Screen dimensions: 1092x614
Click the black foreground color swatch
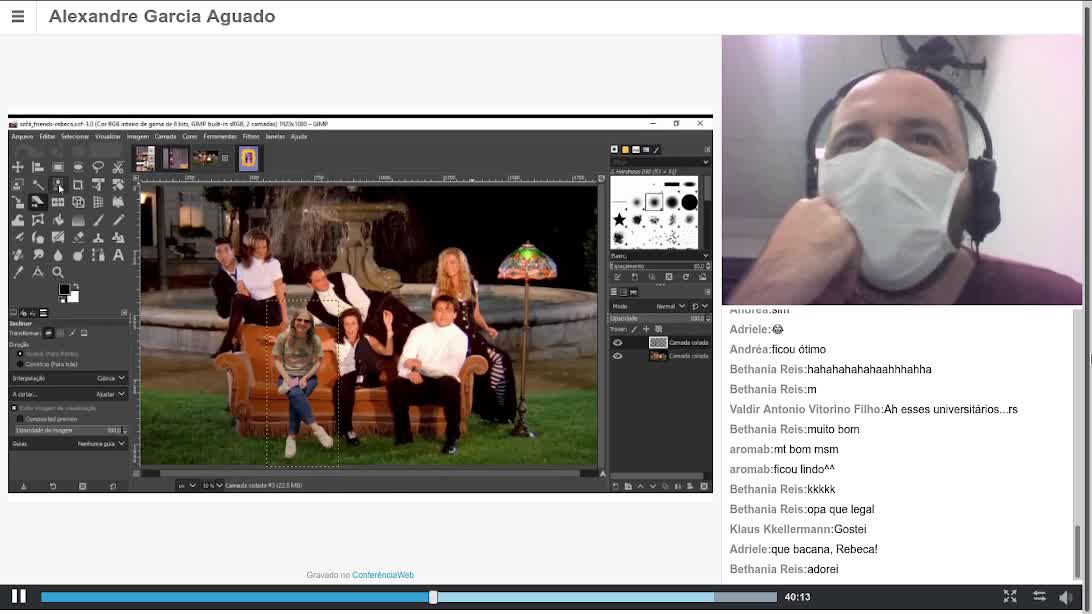[65, 290]
